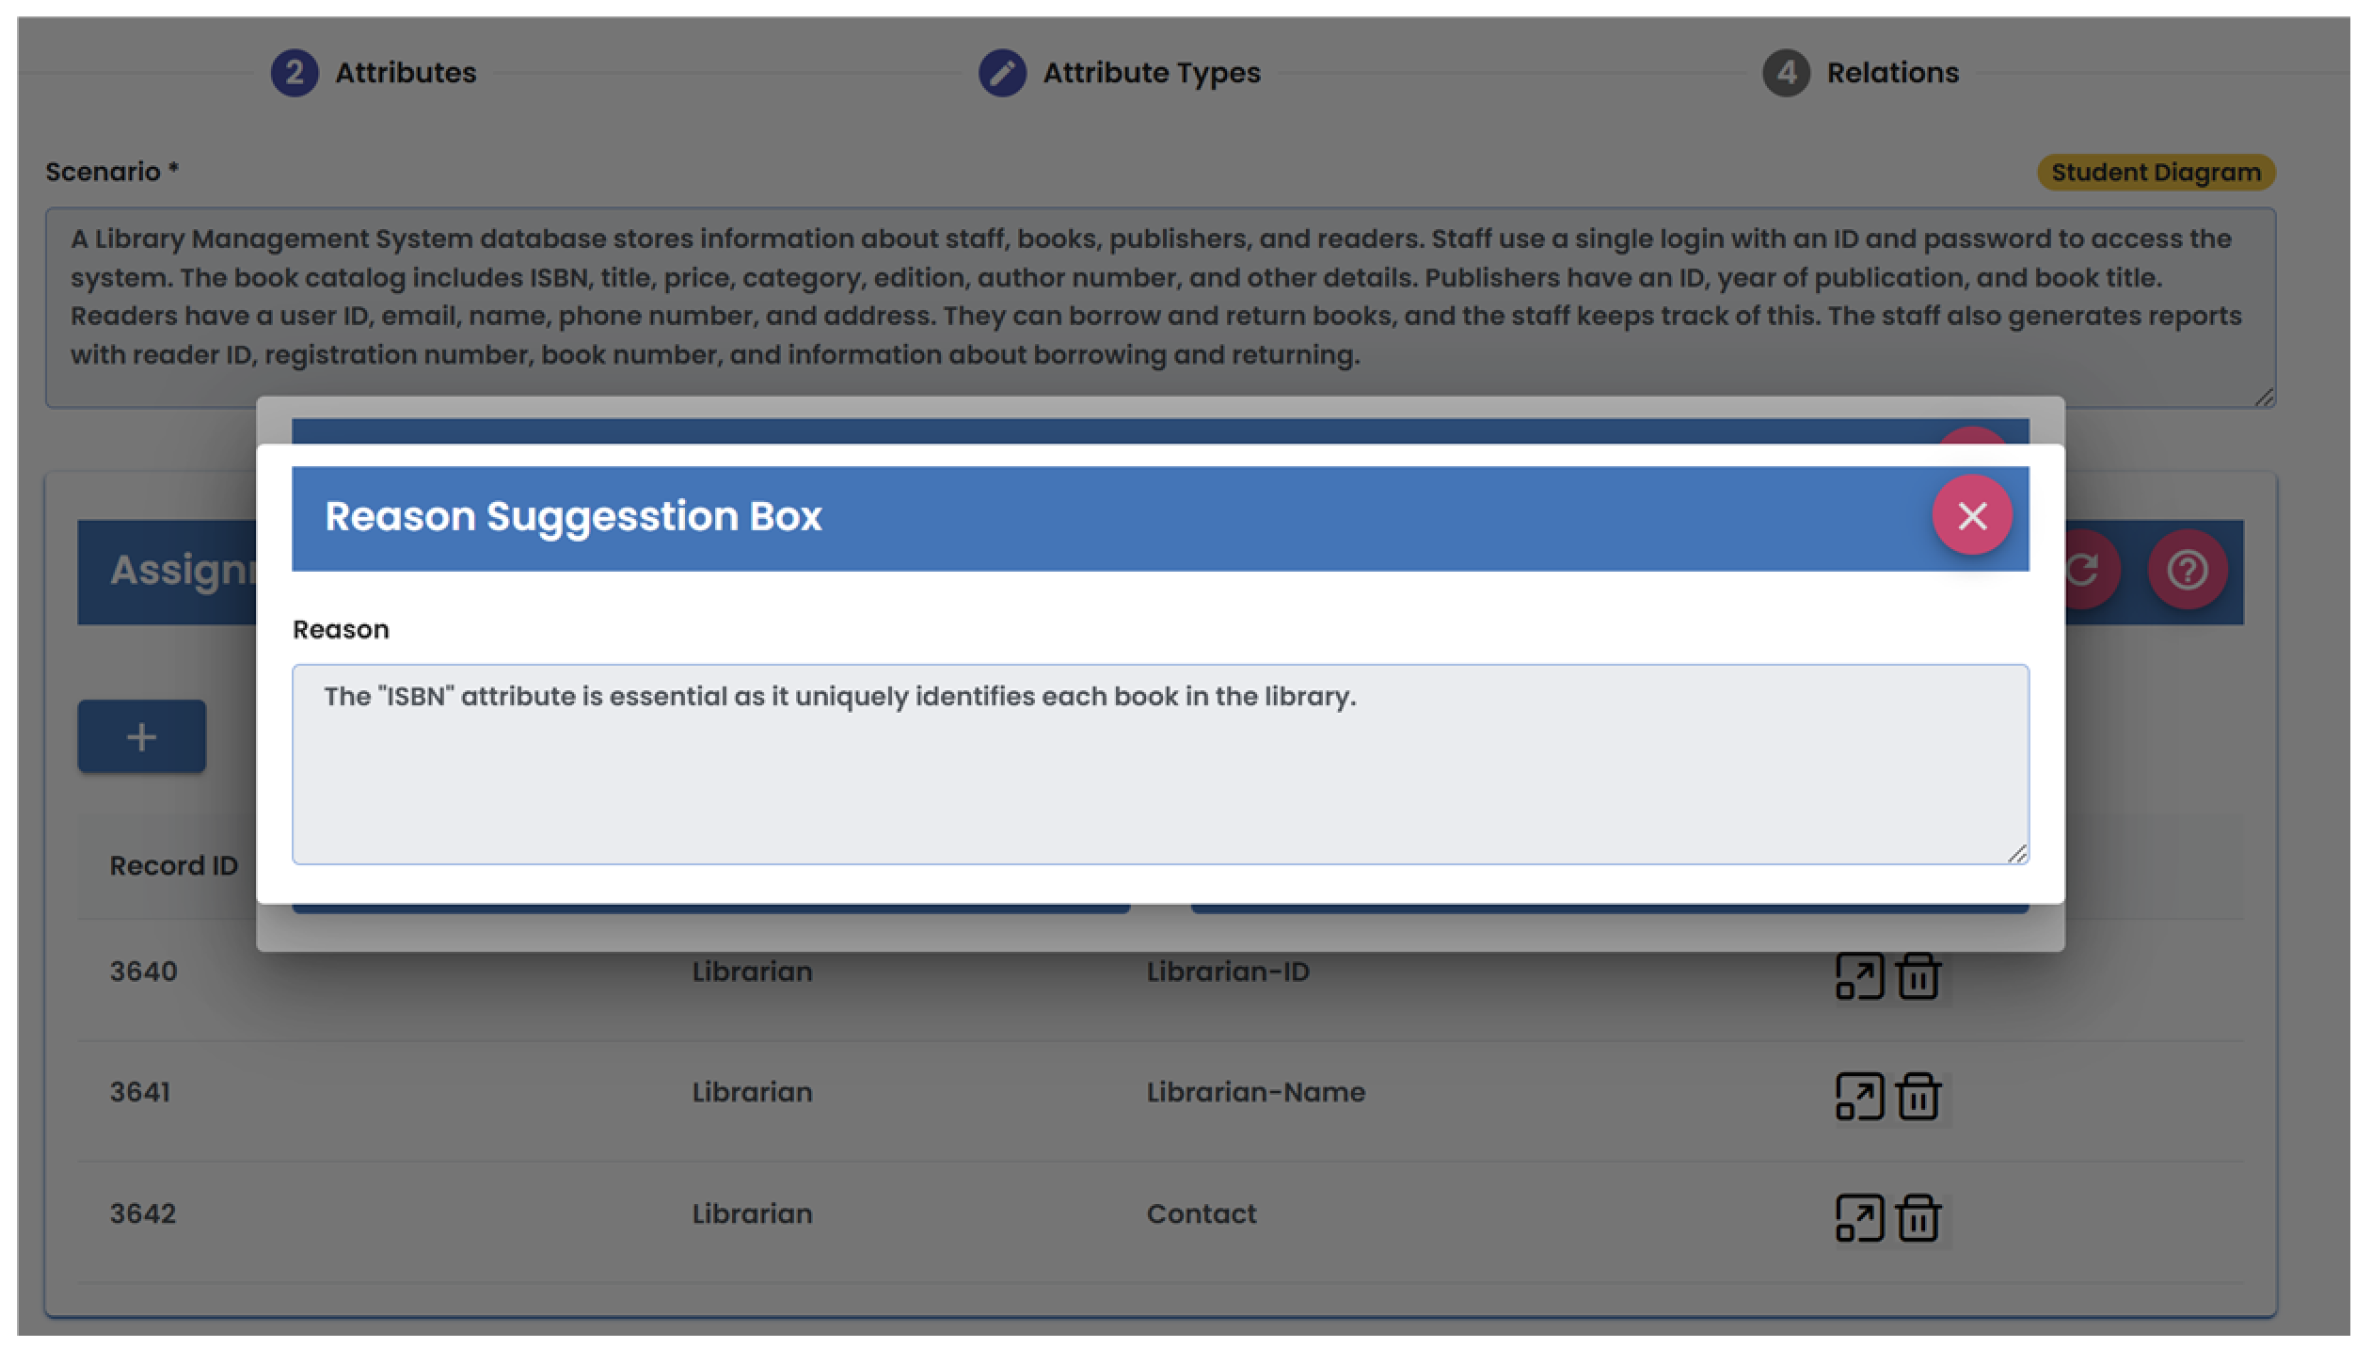Close the Reason Suggestion Box dialog

(x=1971, y=516)
